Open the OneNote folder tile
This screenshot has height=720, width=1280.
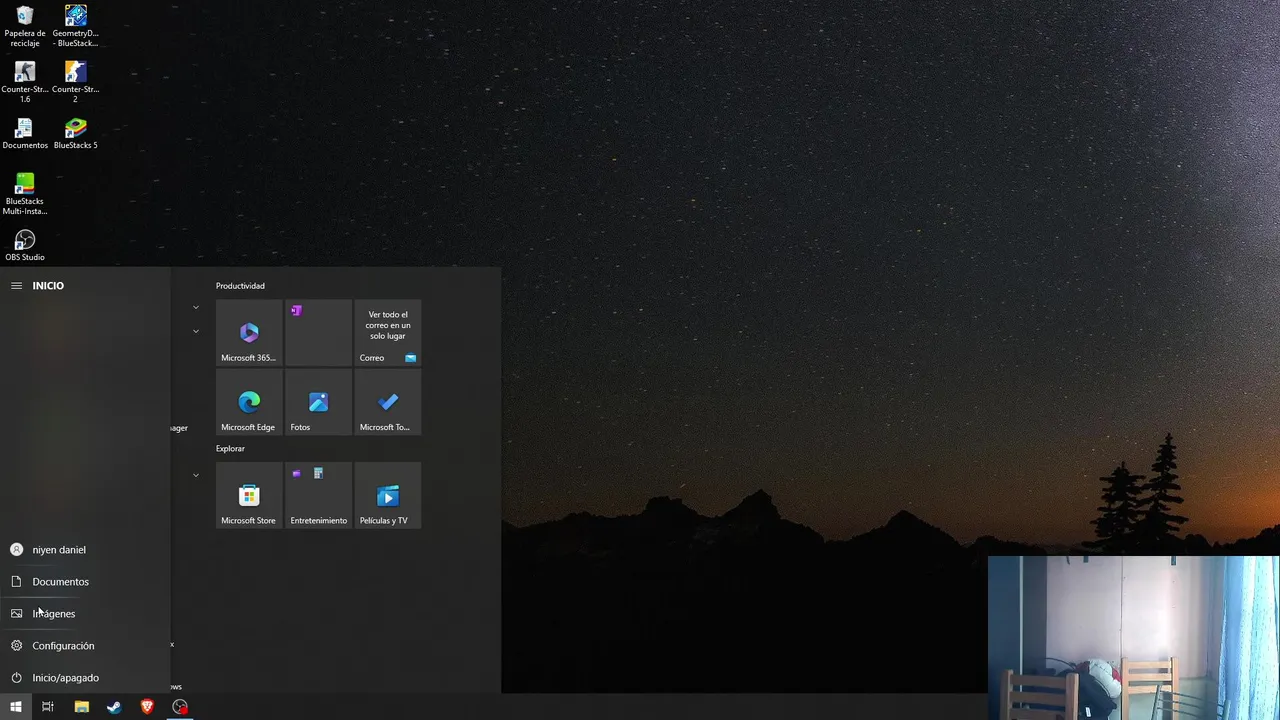click(x=318, y=333)
